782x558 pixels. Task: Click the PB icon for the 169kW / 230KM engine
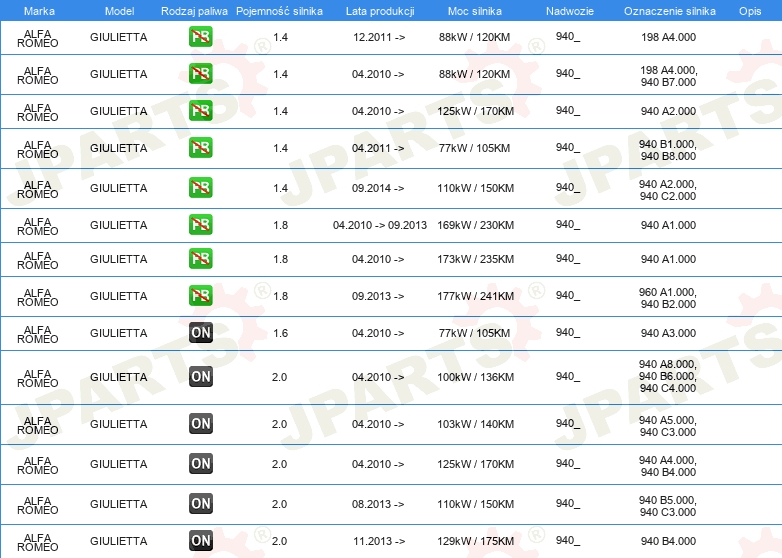(x=201, y=225)
